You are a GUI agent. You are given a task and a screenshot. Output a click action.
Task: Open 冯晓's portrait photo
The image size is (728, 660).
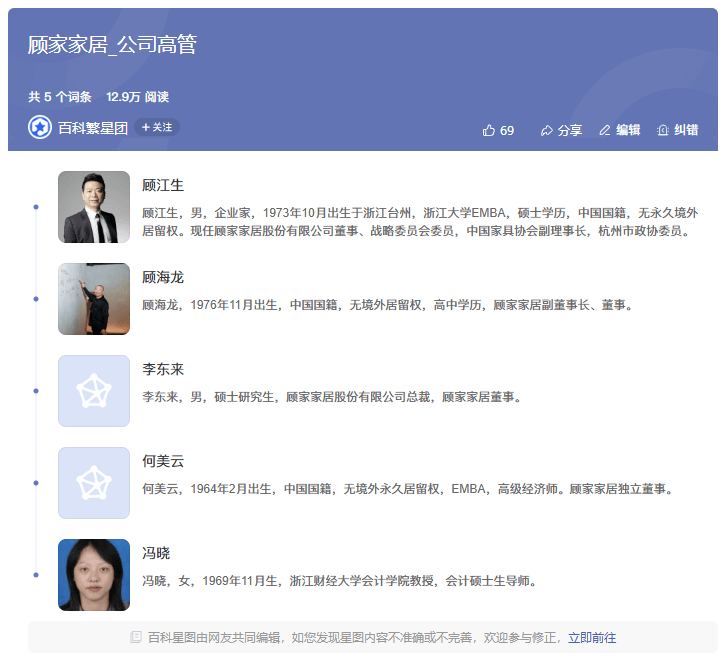[94, 575]
